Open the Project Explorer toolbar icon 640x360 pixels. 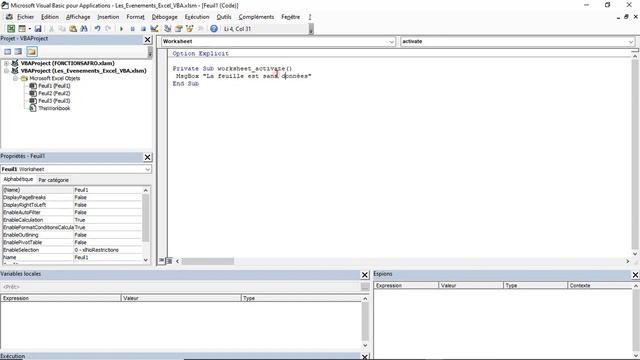167,29
